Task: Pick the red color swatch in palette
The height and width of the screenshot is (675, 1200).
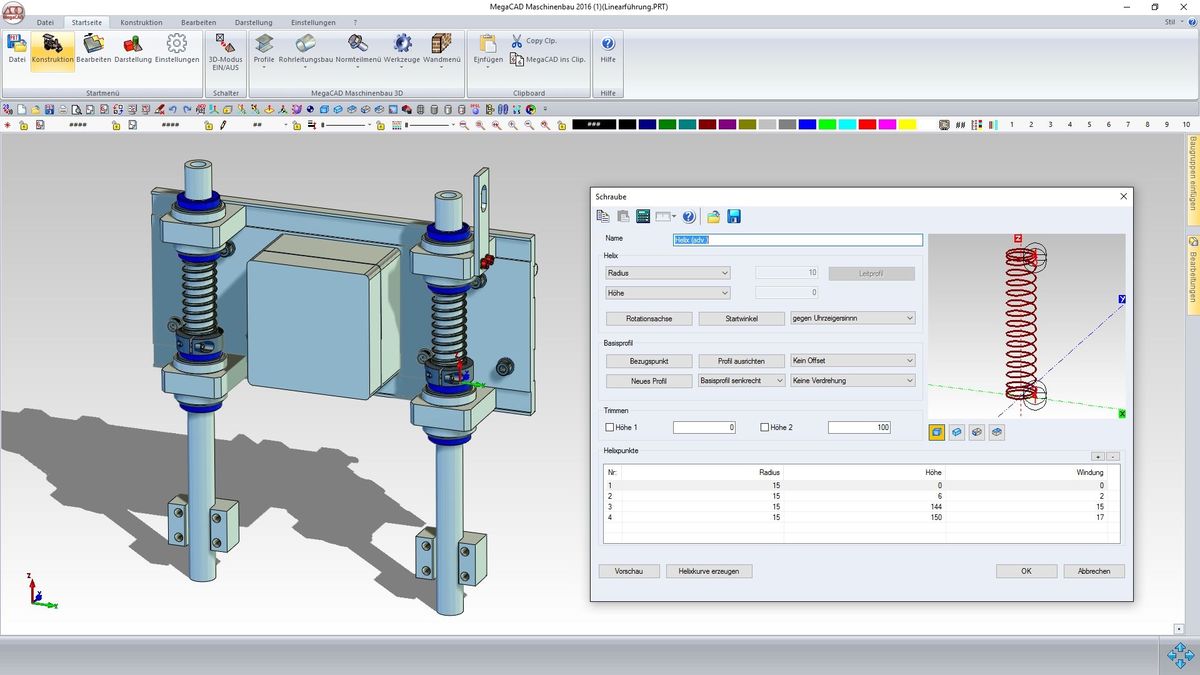Action: point(866,125)
